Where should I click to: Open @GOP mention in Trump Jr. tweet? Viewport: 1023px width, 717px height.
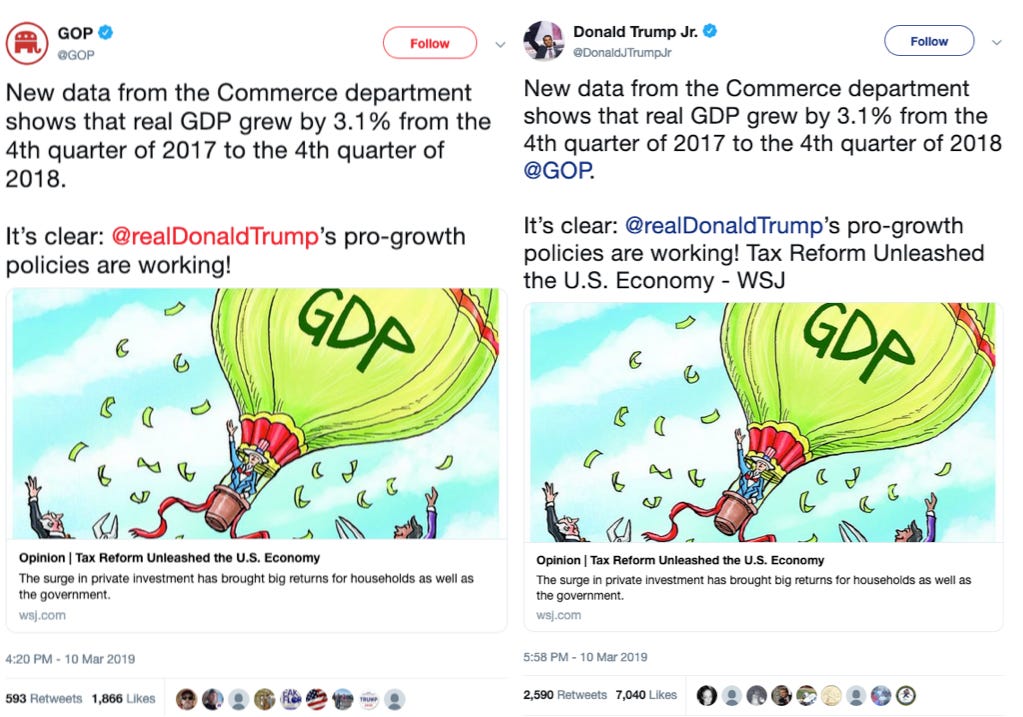coord(557,170)
